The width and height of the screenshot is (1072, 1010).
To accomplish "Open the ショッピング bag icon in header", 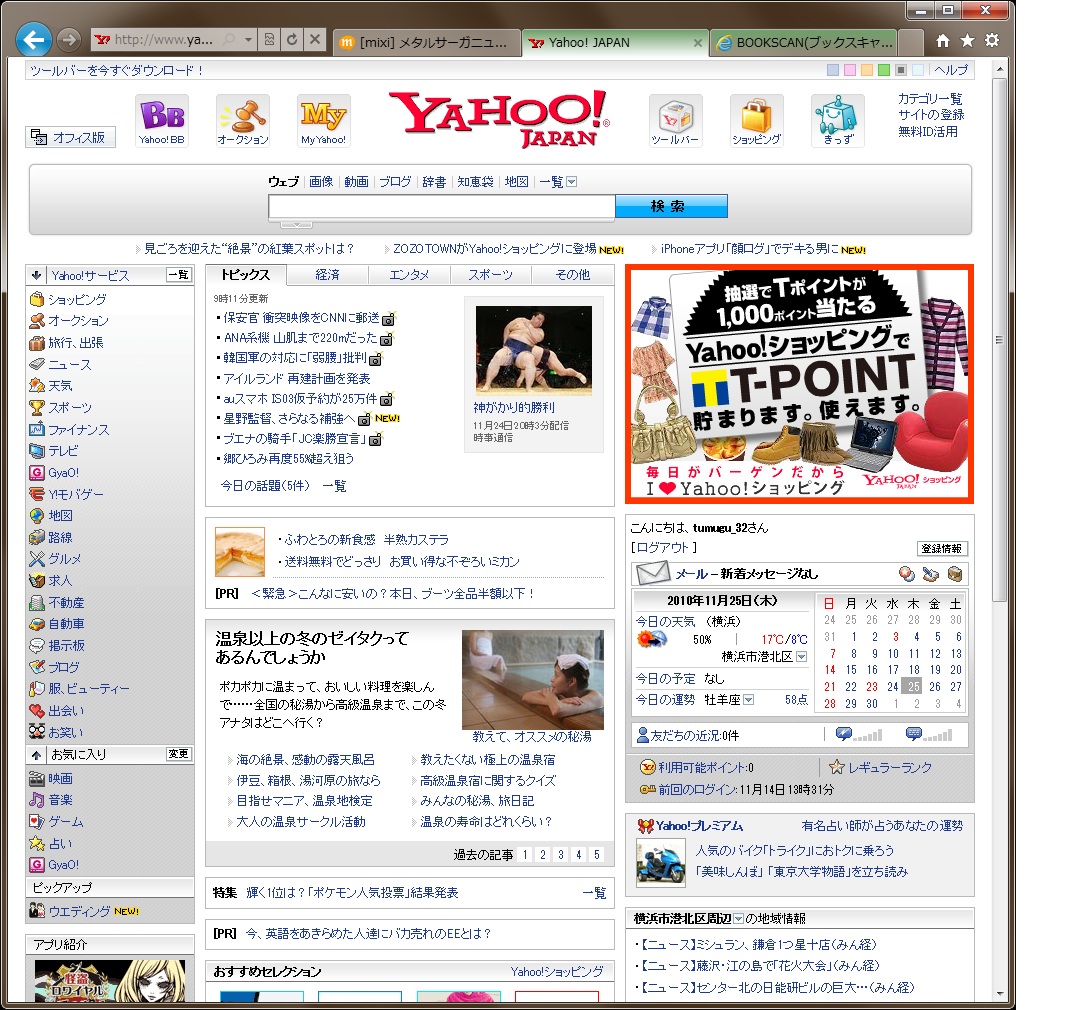I will (x=757, y=121).
